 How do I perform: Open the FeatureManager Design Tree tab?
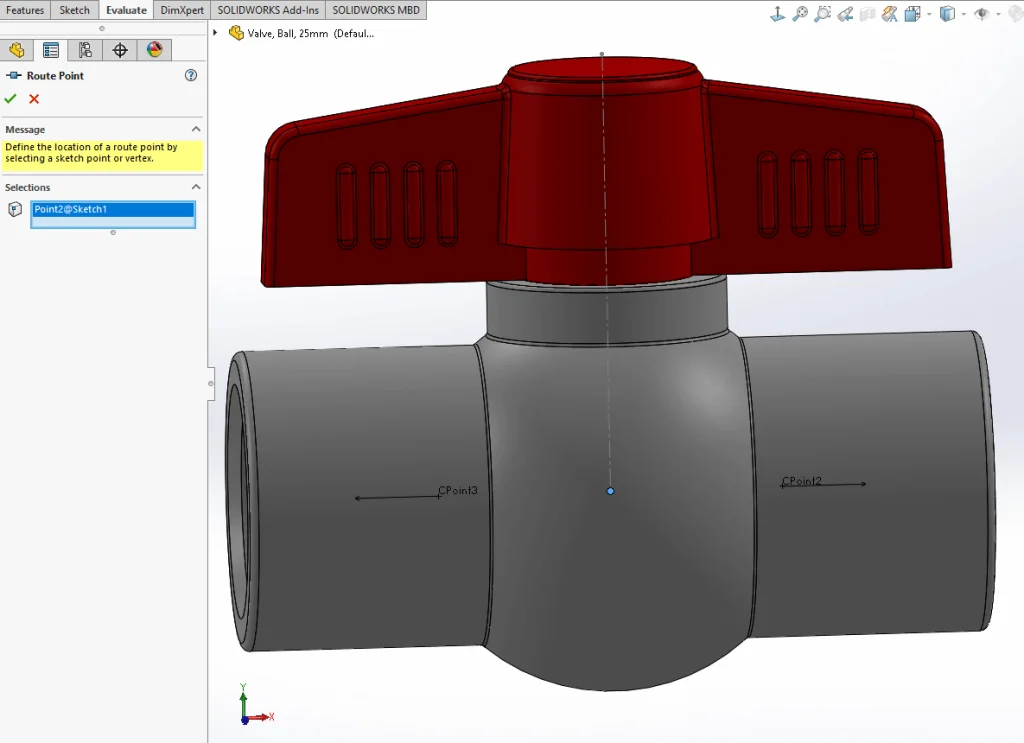17,50
